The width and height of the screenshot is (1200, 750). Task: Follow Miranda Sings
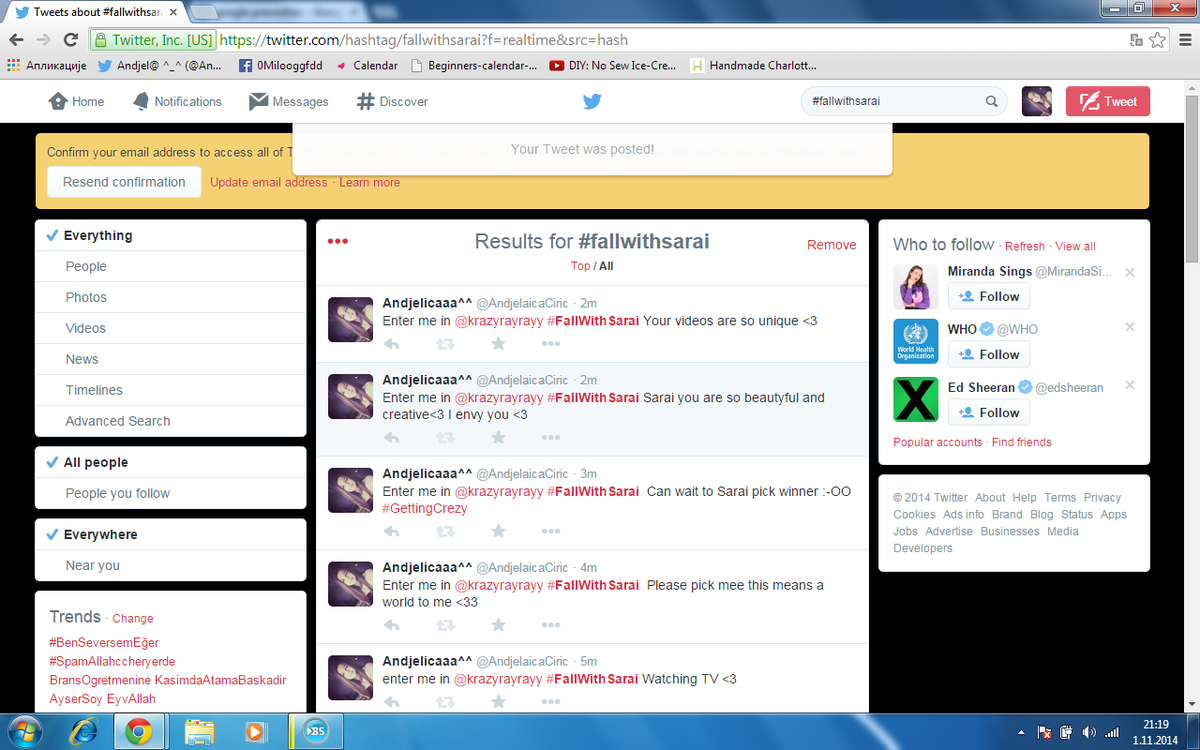click(989, 296)
